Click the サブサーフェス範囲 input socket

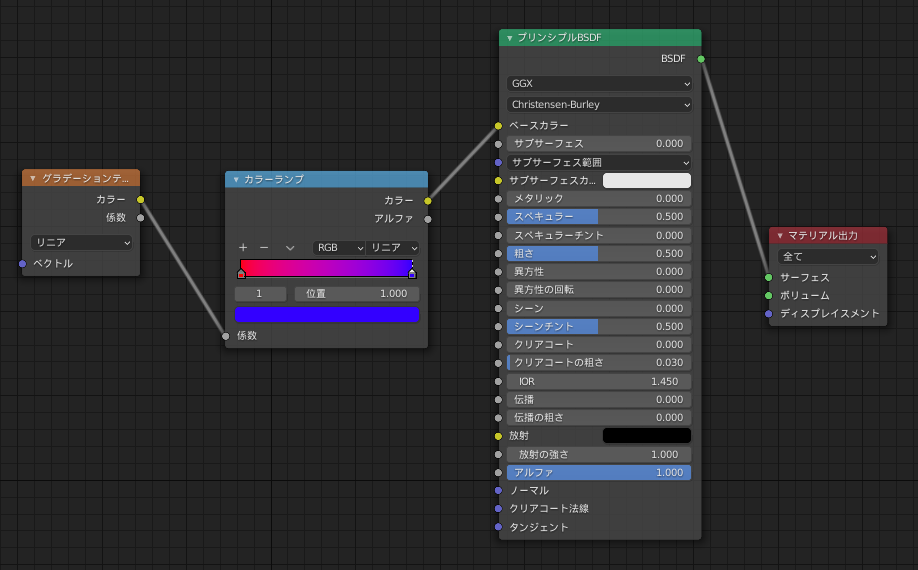click(498, 162)
